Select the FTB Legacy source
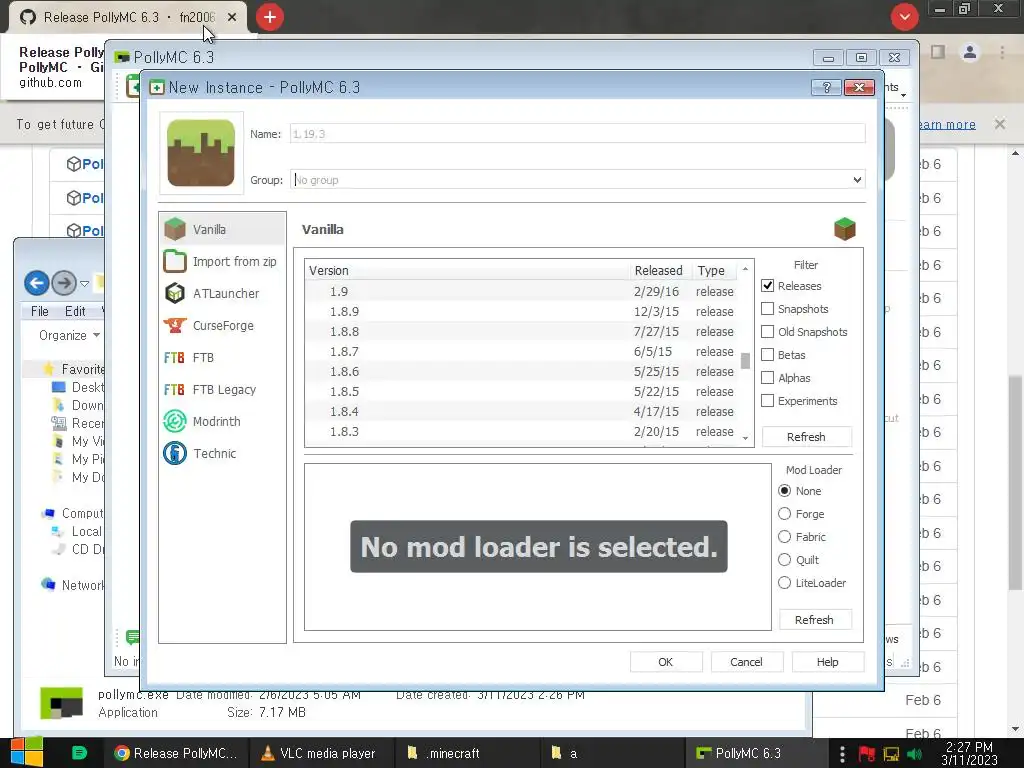 222,389
